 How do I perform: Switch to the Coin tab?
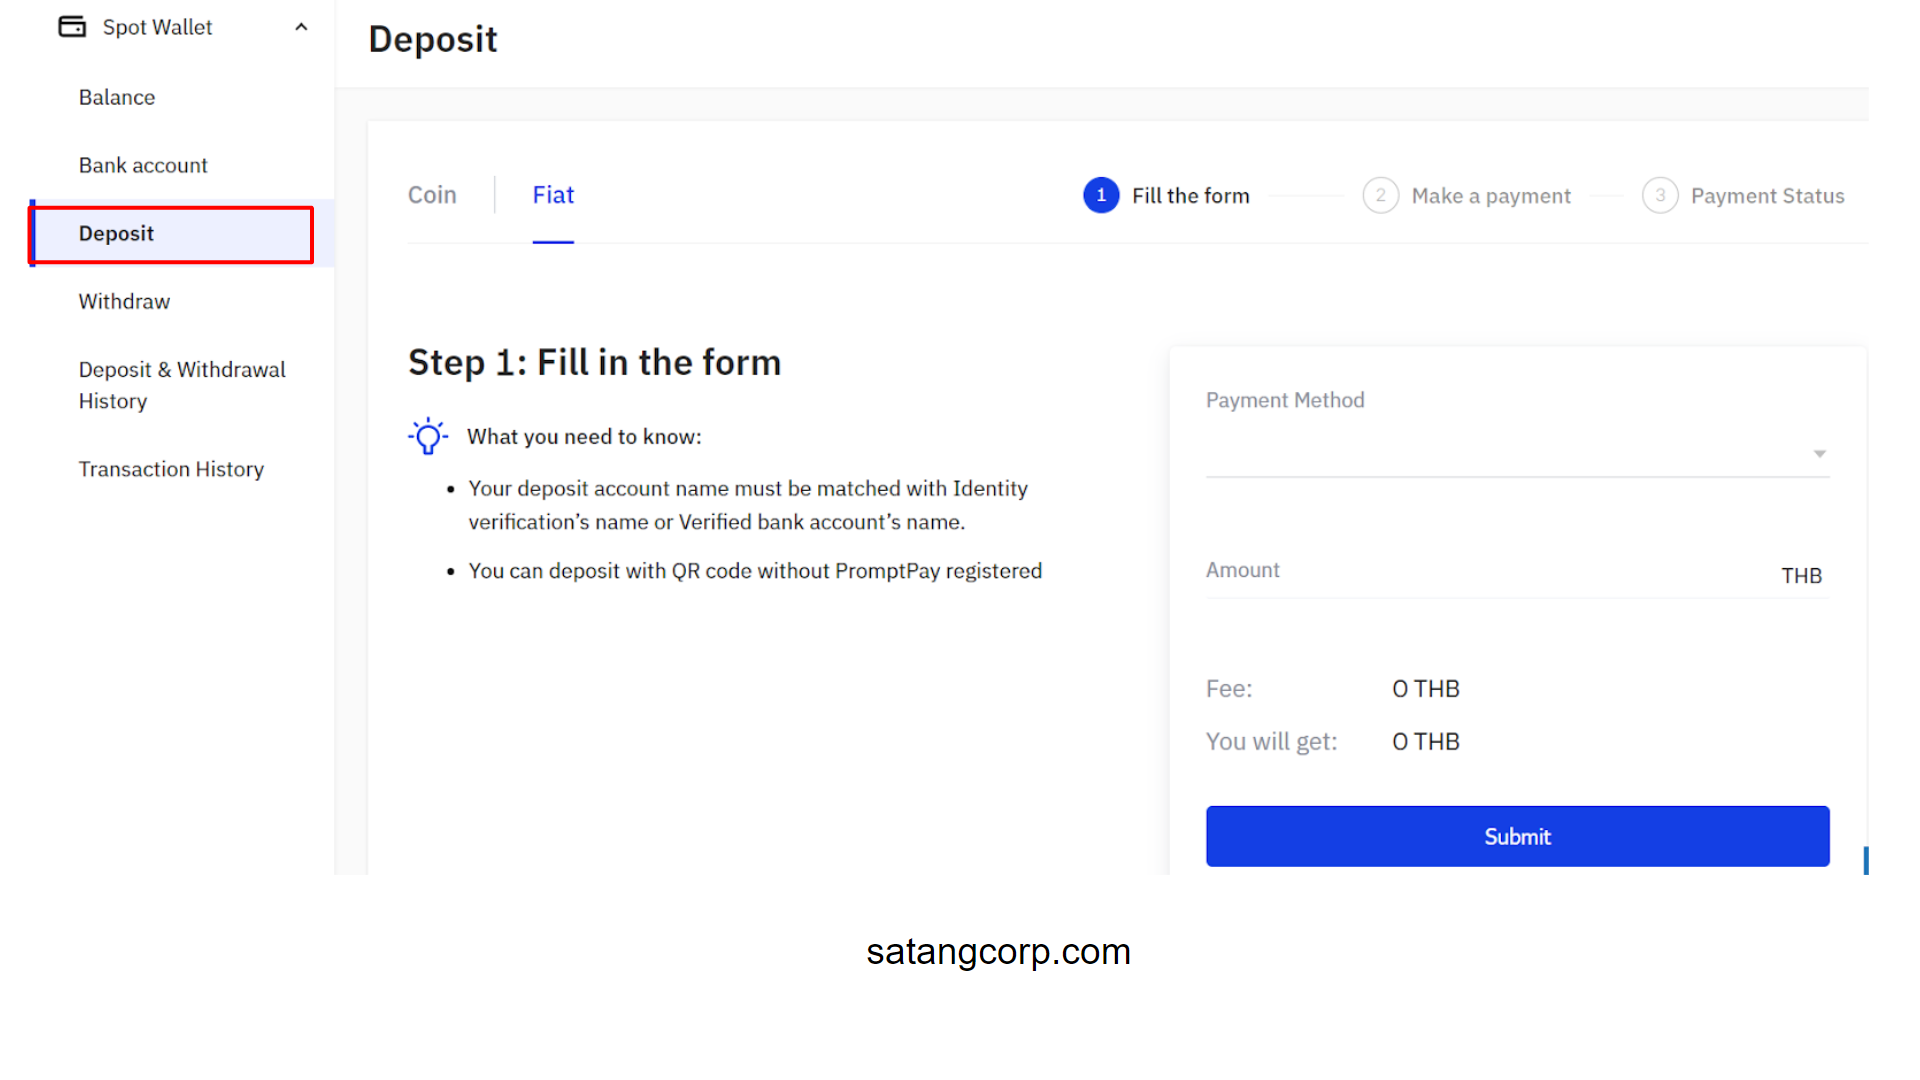click(x=432, y=195)
